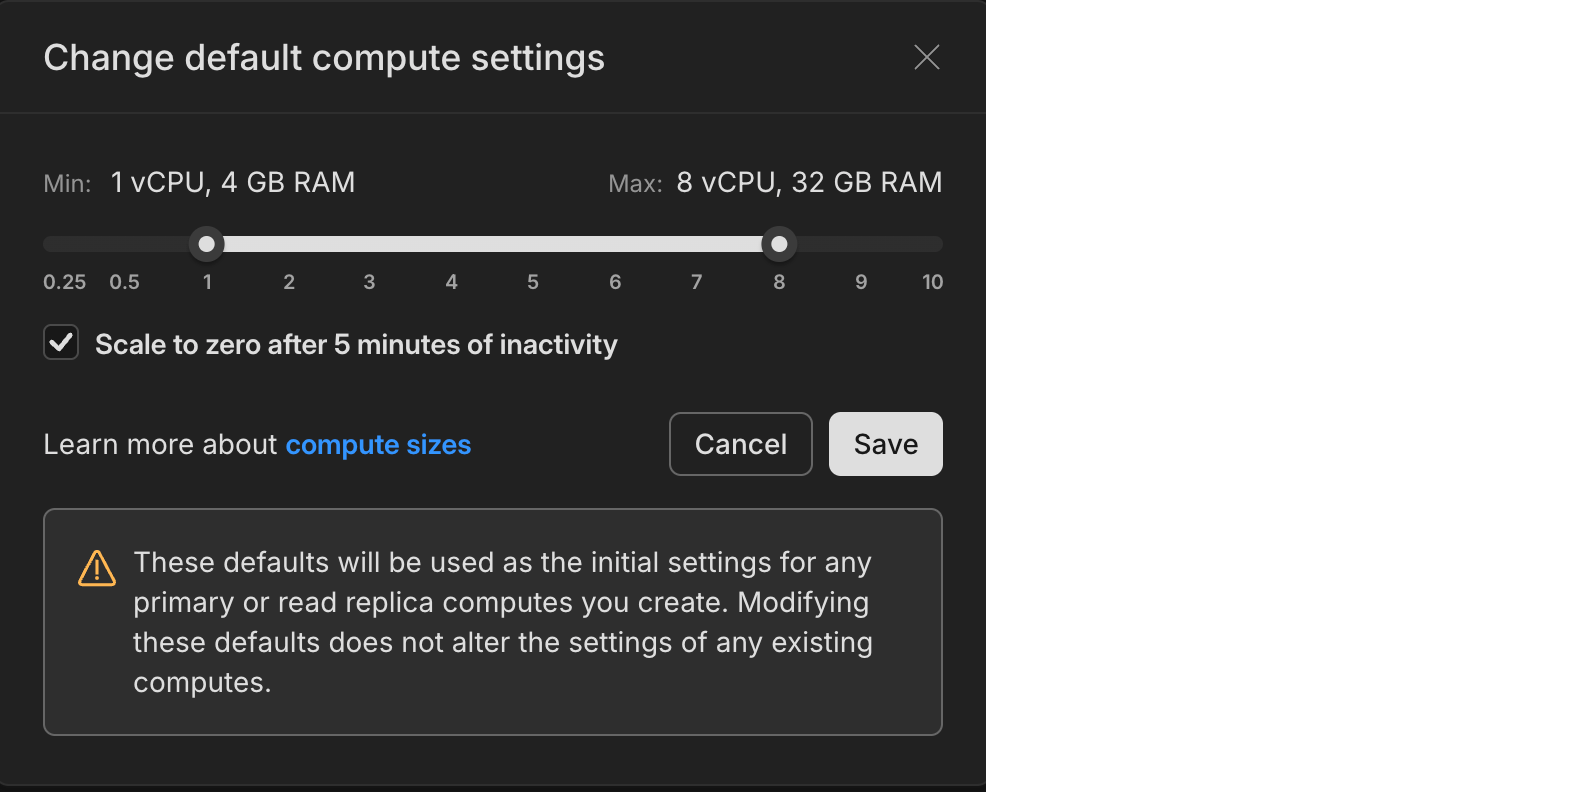Click the maximum compute slider handle
The image size is (1592, 792).
779,243
